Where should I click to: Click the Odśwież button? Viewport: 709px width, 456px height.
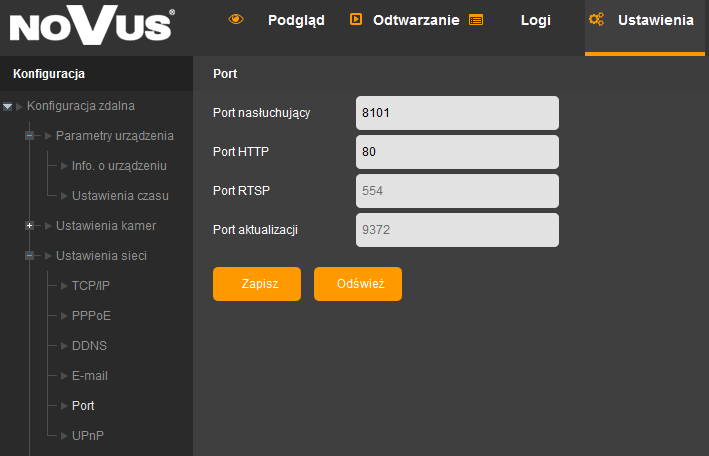(x=358, y=284)
